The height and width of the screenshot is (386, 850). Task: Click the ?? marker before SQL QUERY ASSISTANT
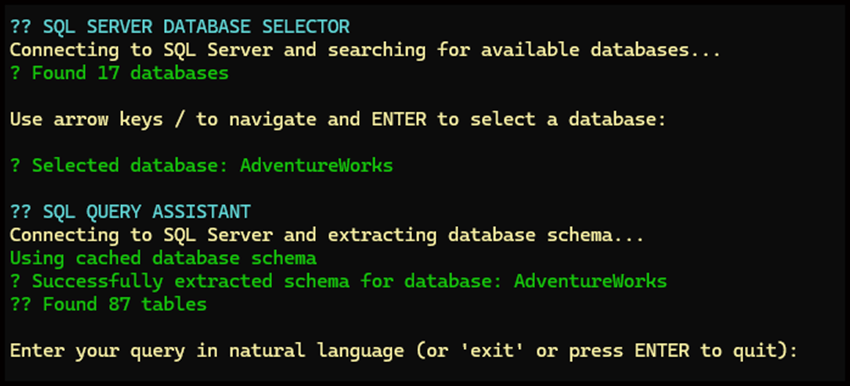21,211
